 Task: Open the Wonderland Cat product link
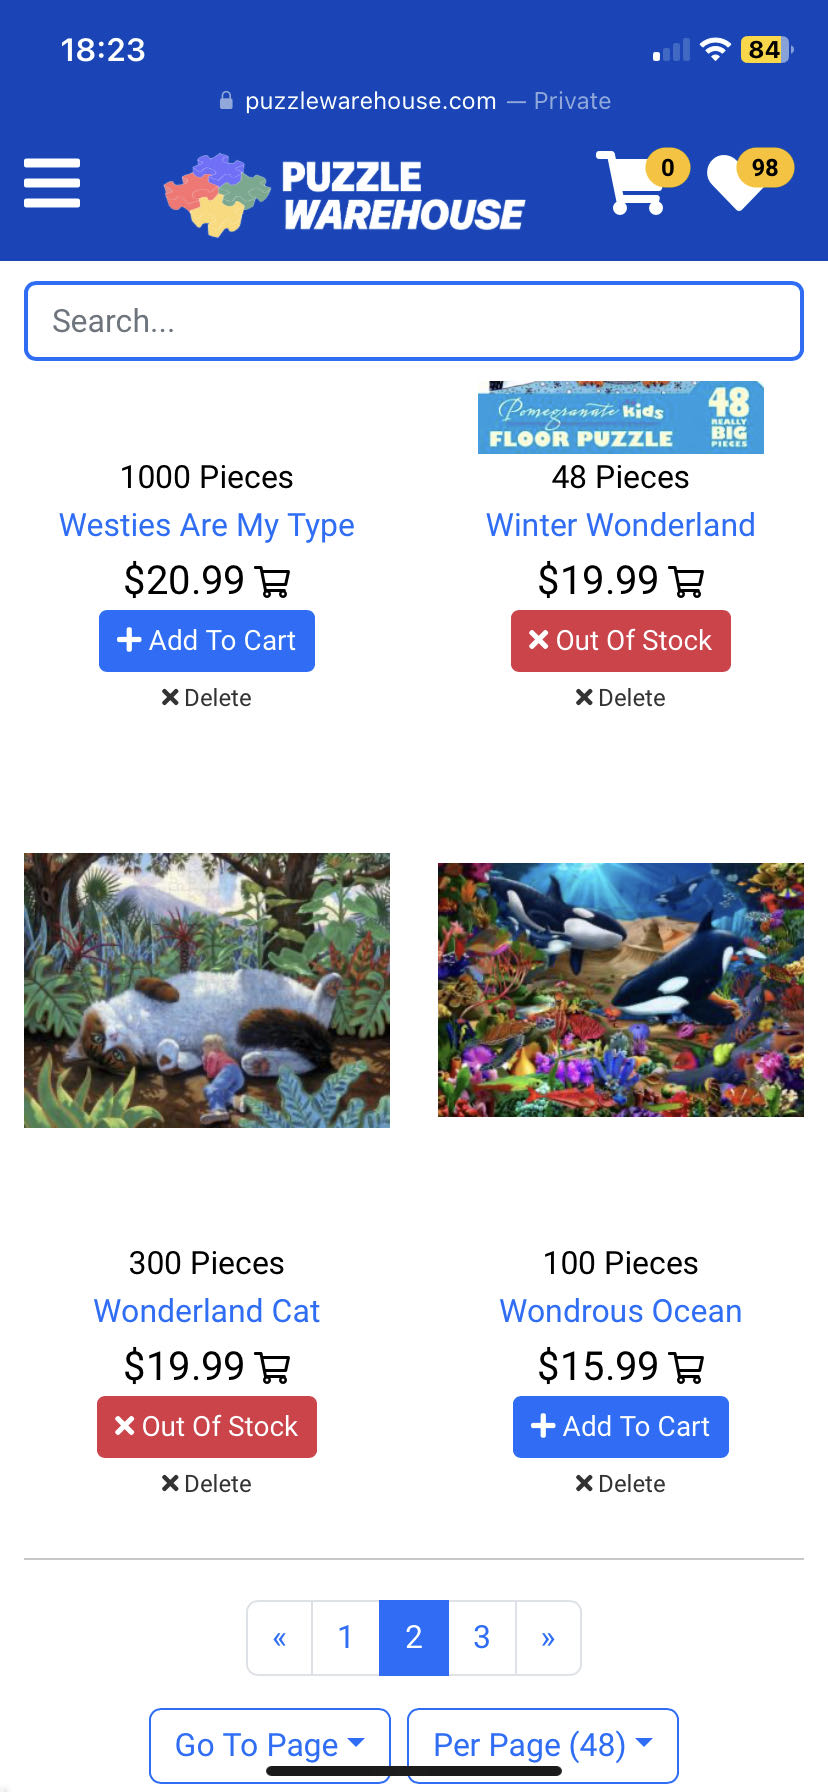coord(207,1311)
